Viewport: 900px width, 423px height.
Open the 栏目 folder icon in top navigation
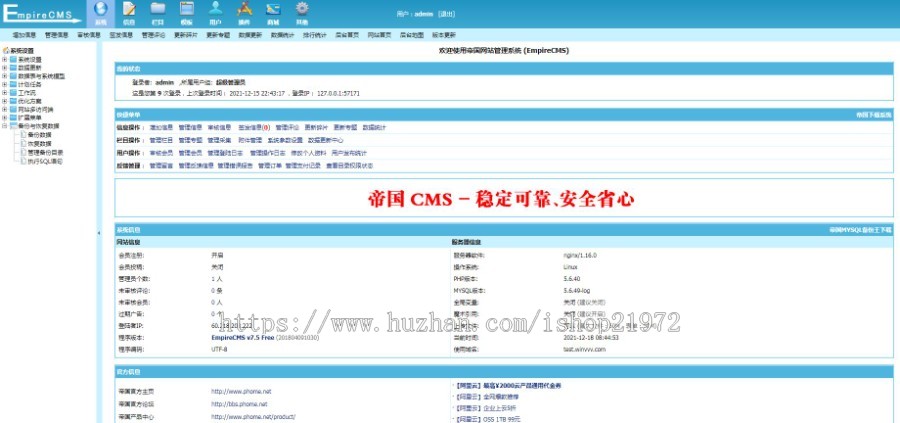coord(158,9)
